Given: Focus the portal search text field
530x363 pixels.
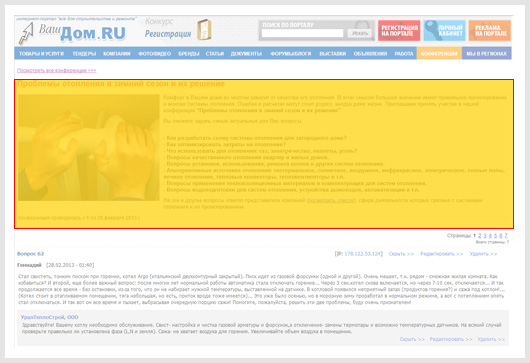Looking at the screenshot, I should 302,33.
